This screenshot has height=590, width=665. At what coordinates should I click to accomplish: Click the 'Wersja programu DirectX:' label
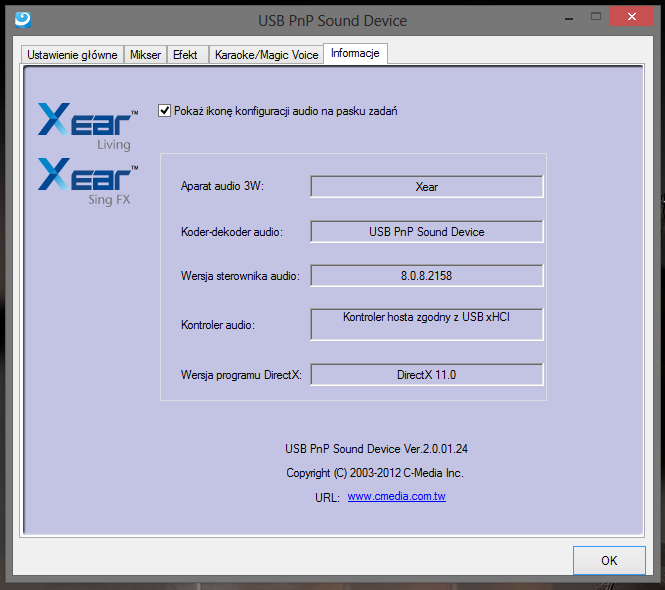pos(241,375)
